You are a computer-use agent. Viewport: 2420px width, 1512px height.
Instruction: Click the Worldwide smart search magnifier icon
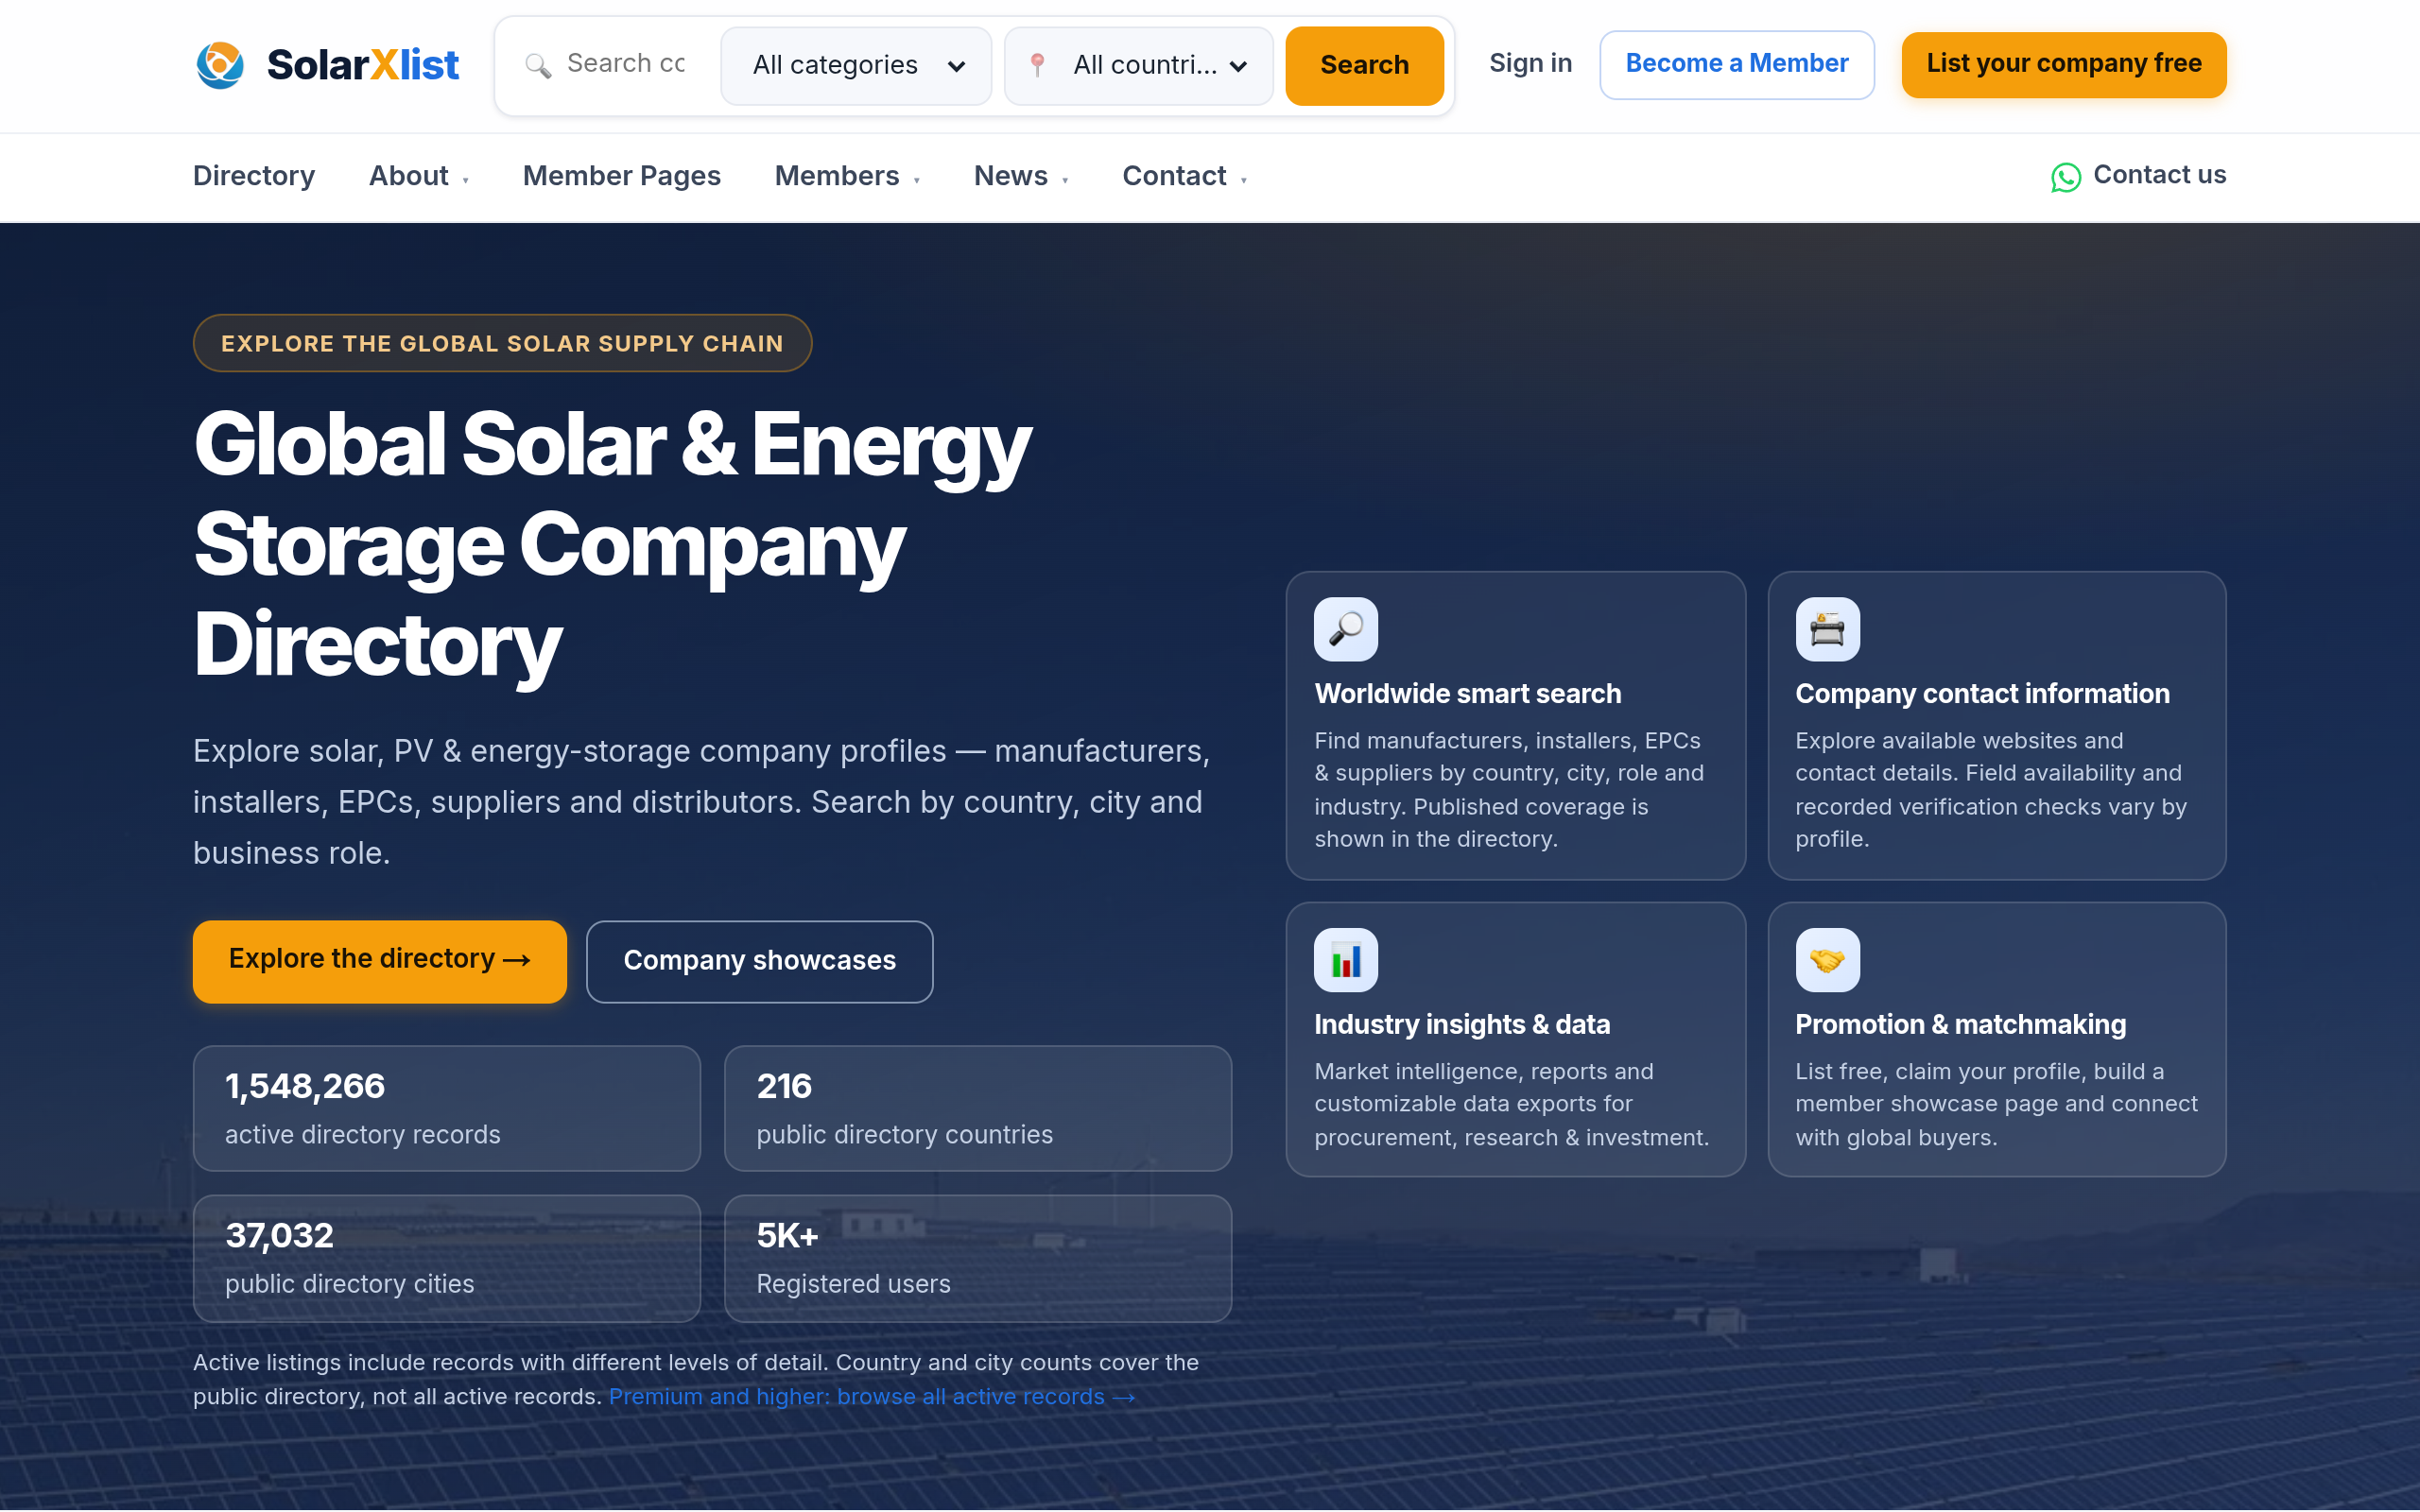1345,629
